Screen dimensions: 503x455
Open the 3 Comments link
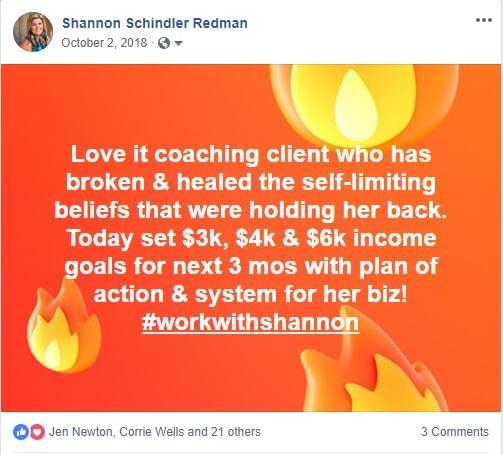[x=455, y=432]
